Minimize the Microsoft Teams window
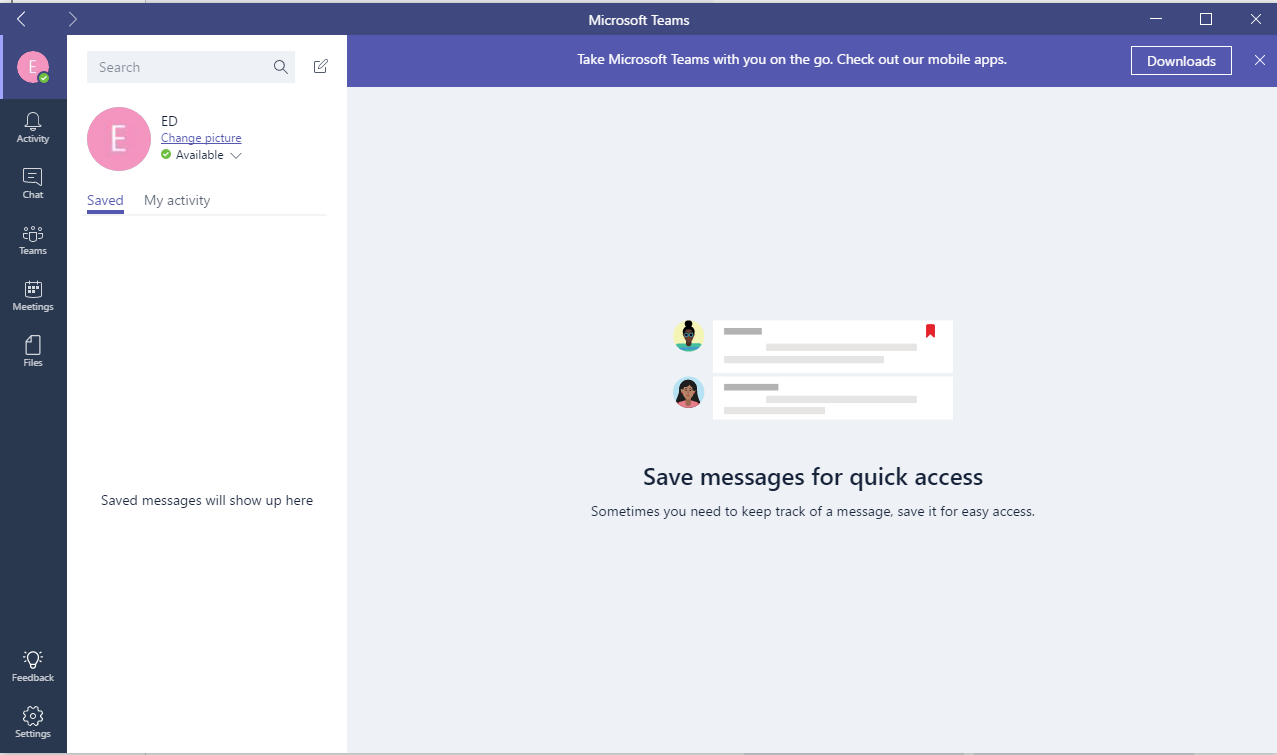The width and height of the screenshot is (1277, 755). (x=1155, y=19)
